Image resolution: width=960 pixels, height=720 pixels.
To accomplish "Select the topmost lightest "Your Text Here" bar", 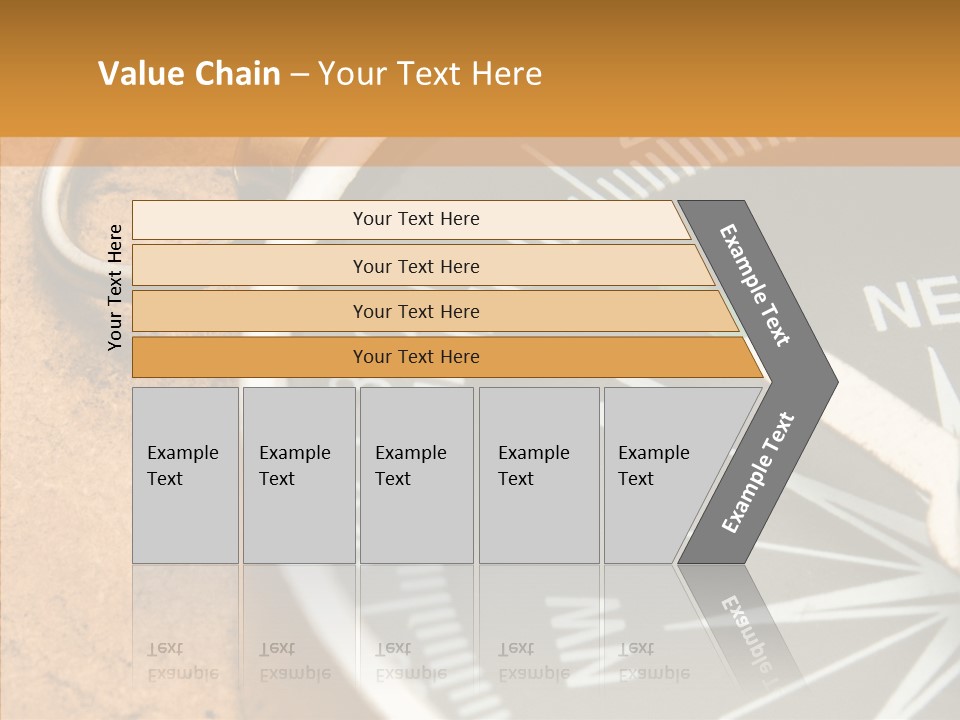I will click(x=416, y=219).
